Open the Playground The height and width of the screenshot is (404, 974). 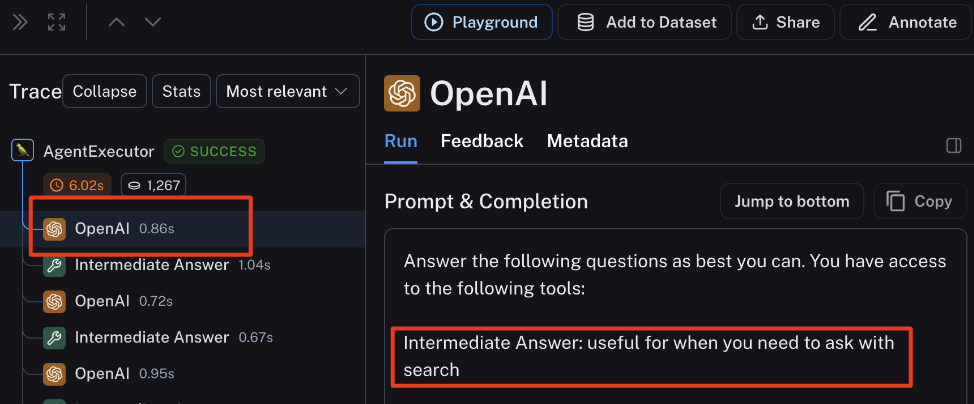(x=481, y=22)
